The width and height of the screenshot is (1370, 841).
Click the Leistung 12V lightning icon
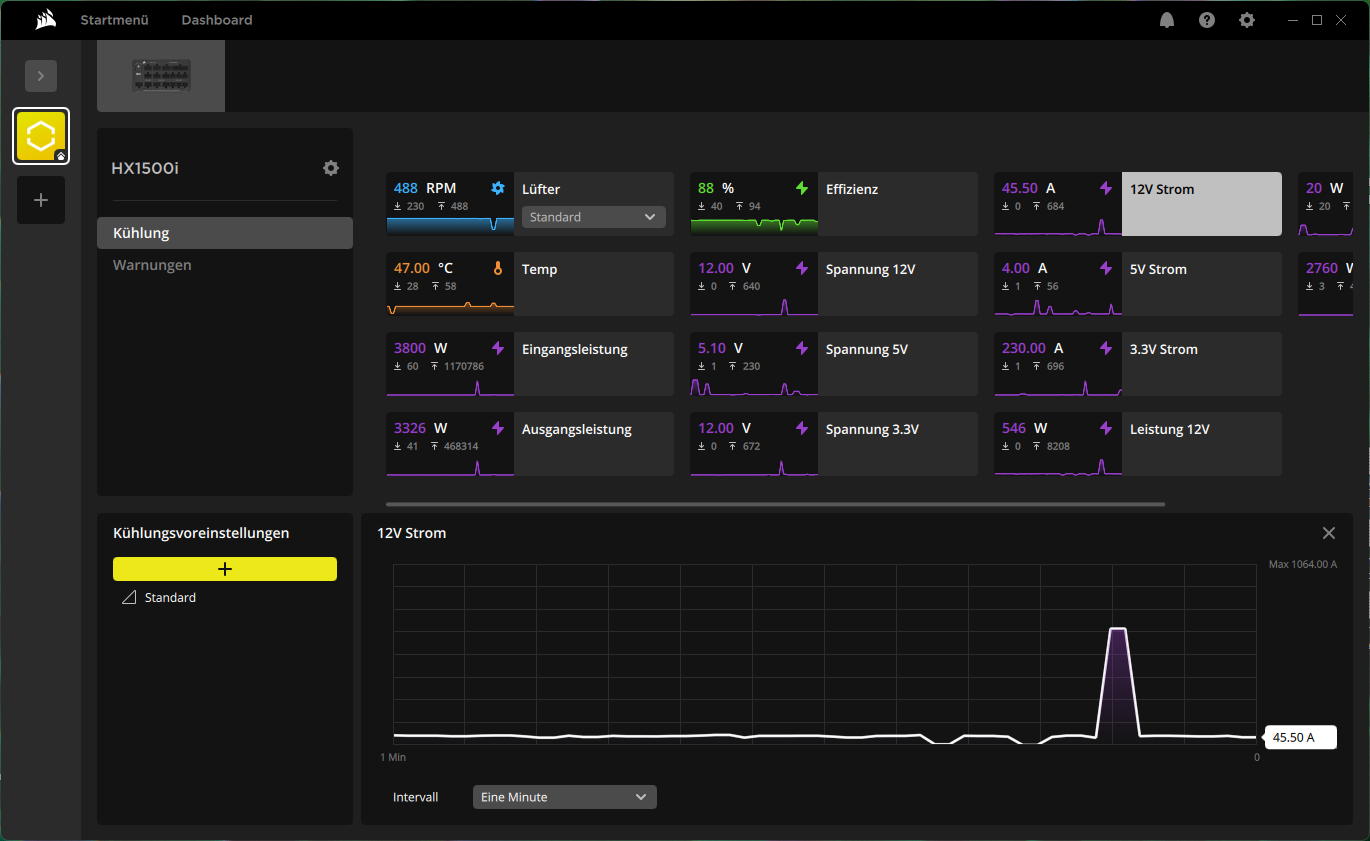tap(1106, 428)
